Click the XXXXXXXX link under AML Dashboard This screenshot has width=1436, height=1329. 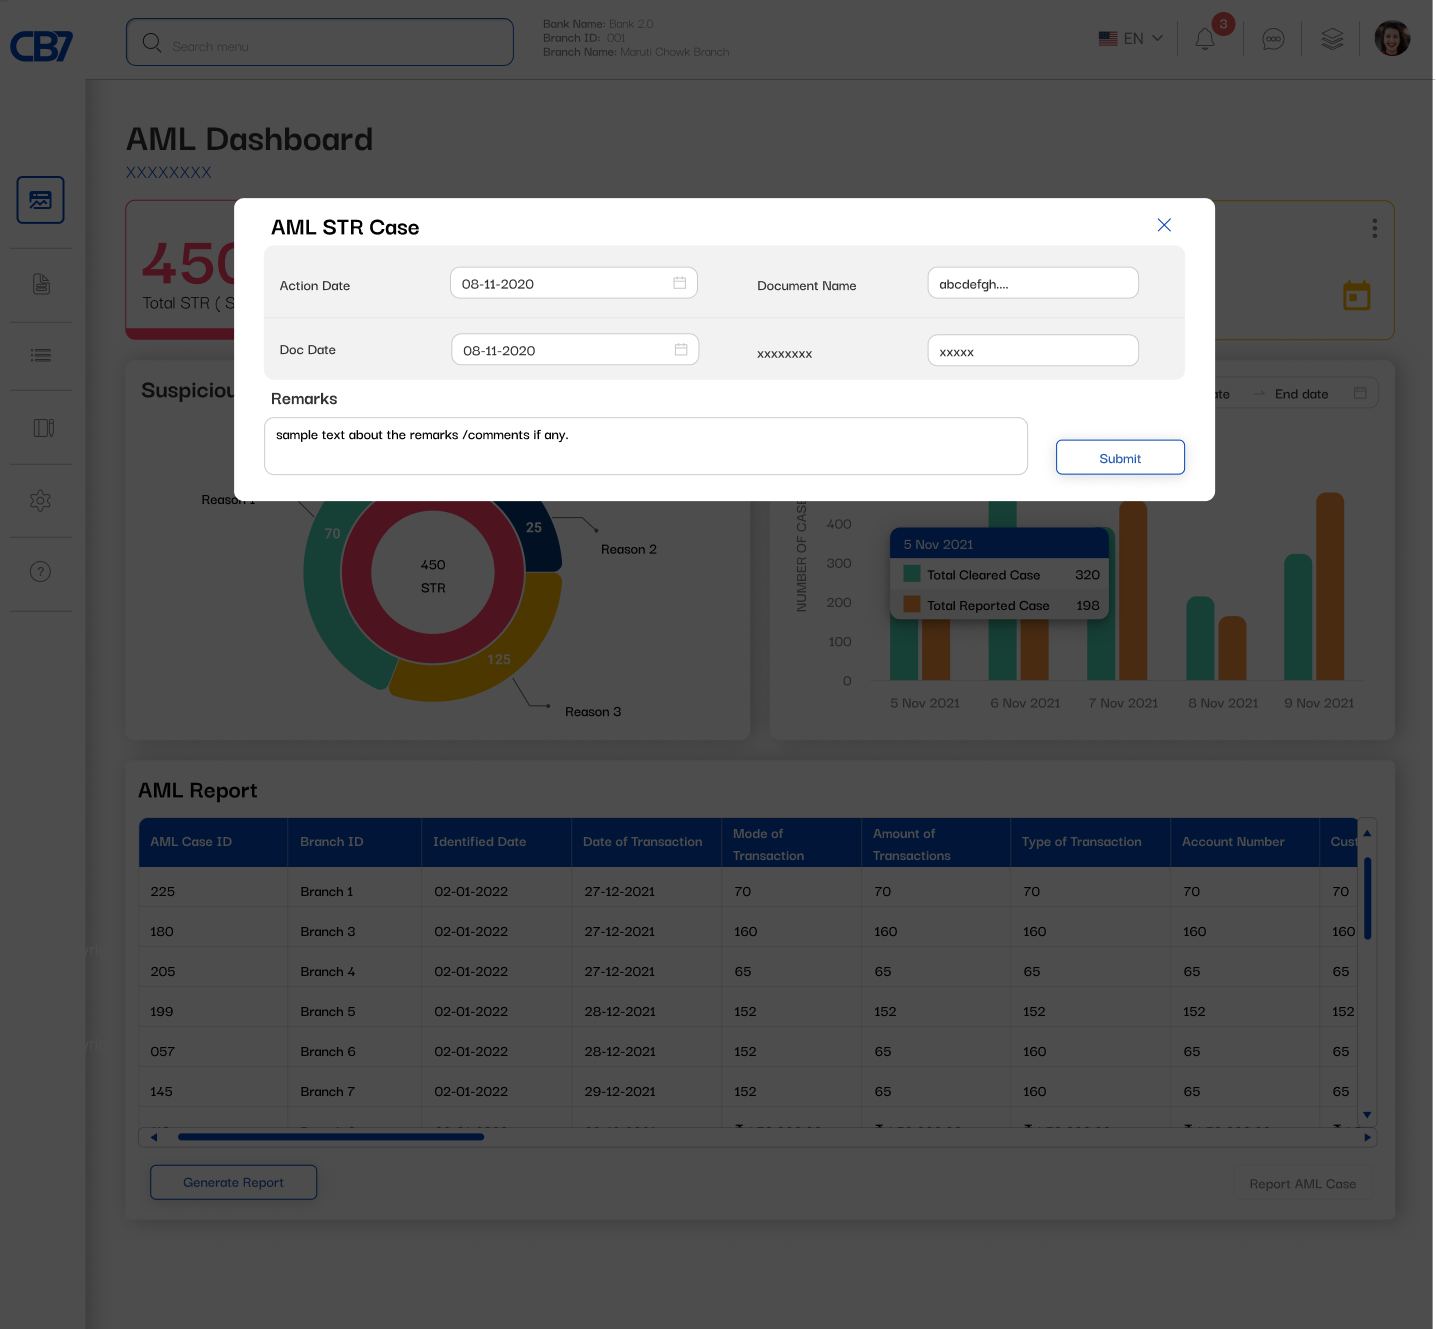168,172
